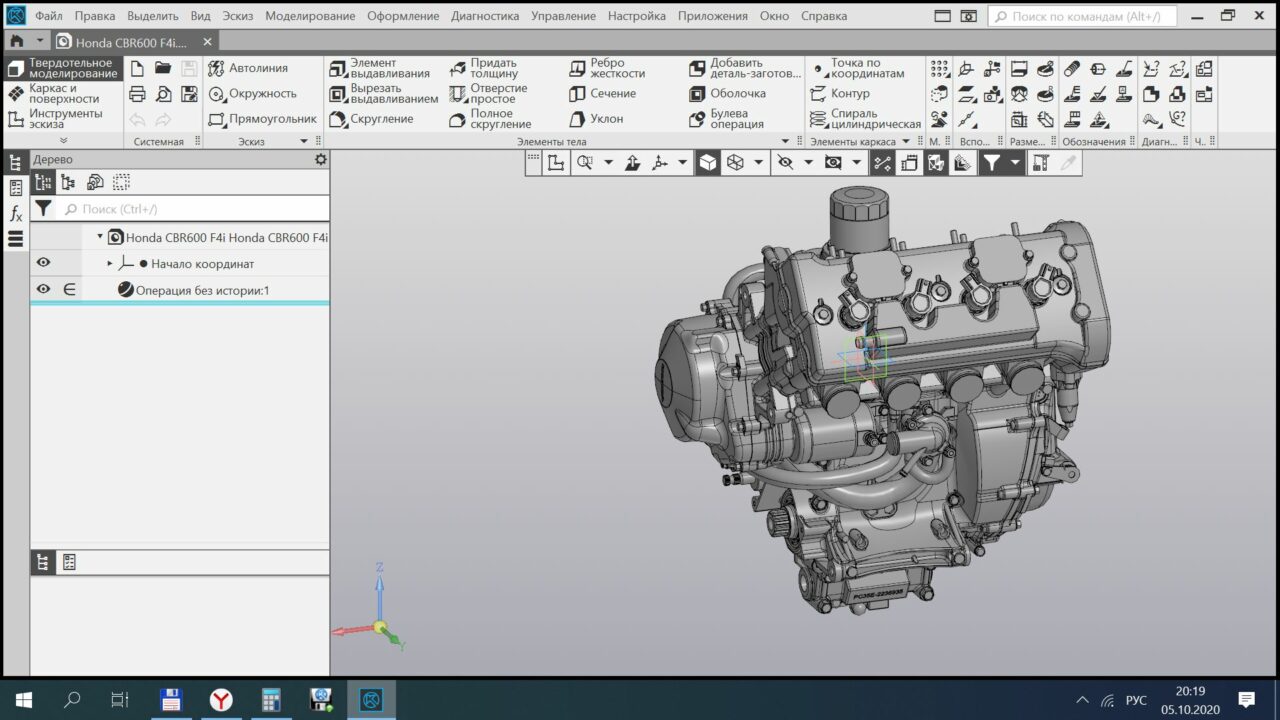The width and height of the screenshot is (1280, 720).
Task: Click Normal-to view icon in view toolbar
Action: (632, 163)
